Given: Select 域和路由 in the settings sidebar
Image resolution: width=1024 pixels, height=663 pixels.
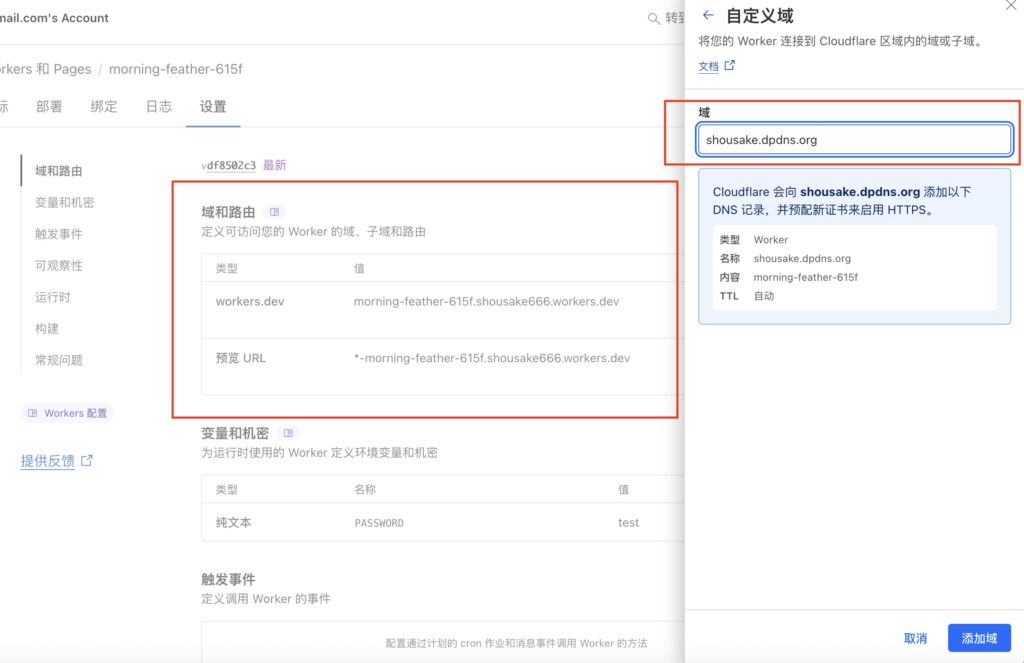Looking at the screenshot, I should (59, 170).
